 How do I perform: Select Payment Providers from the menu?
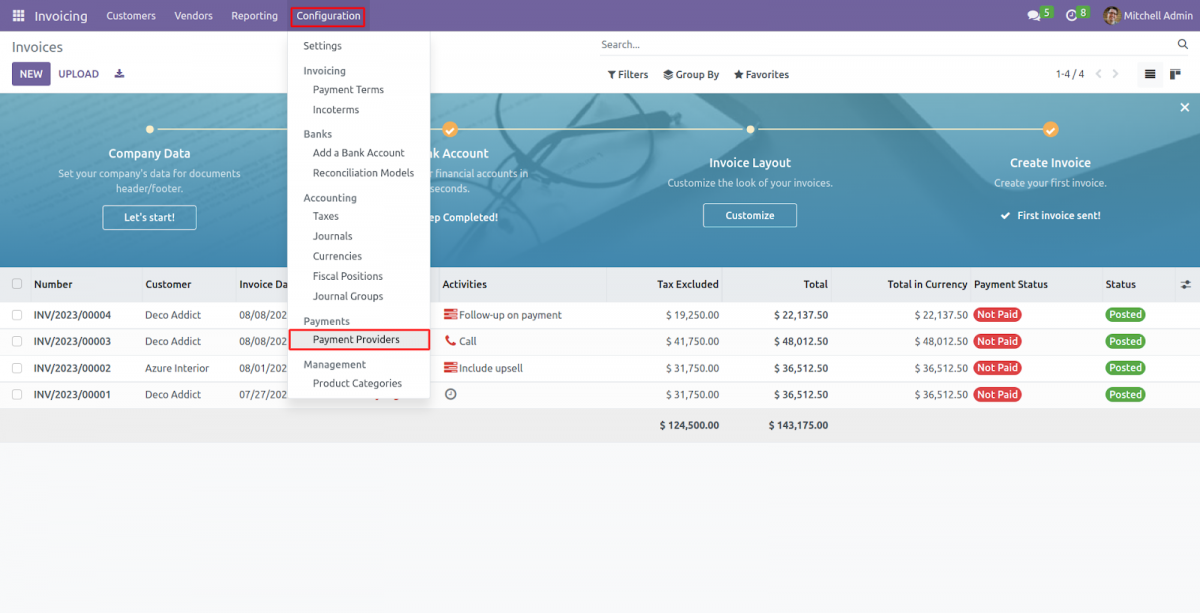pyautogui.click(x=358, y=339)
